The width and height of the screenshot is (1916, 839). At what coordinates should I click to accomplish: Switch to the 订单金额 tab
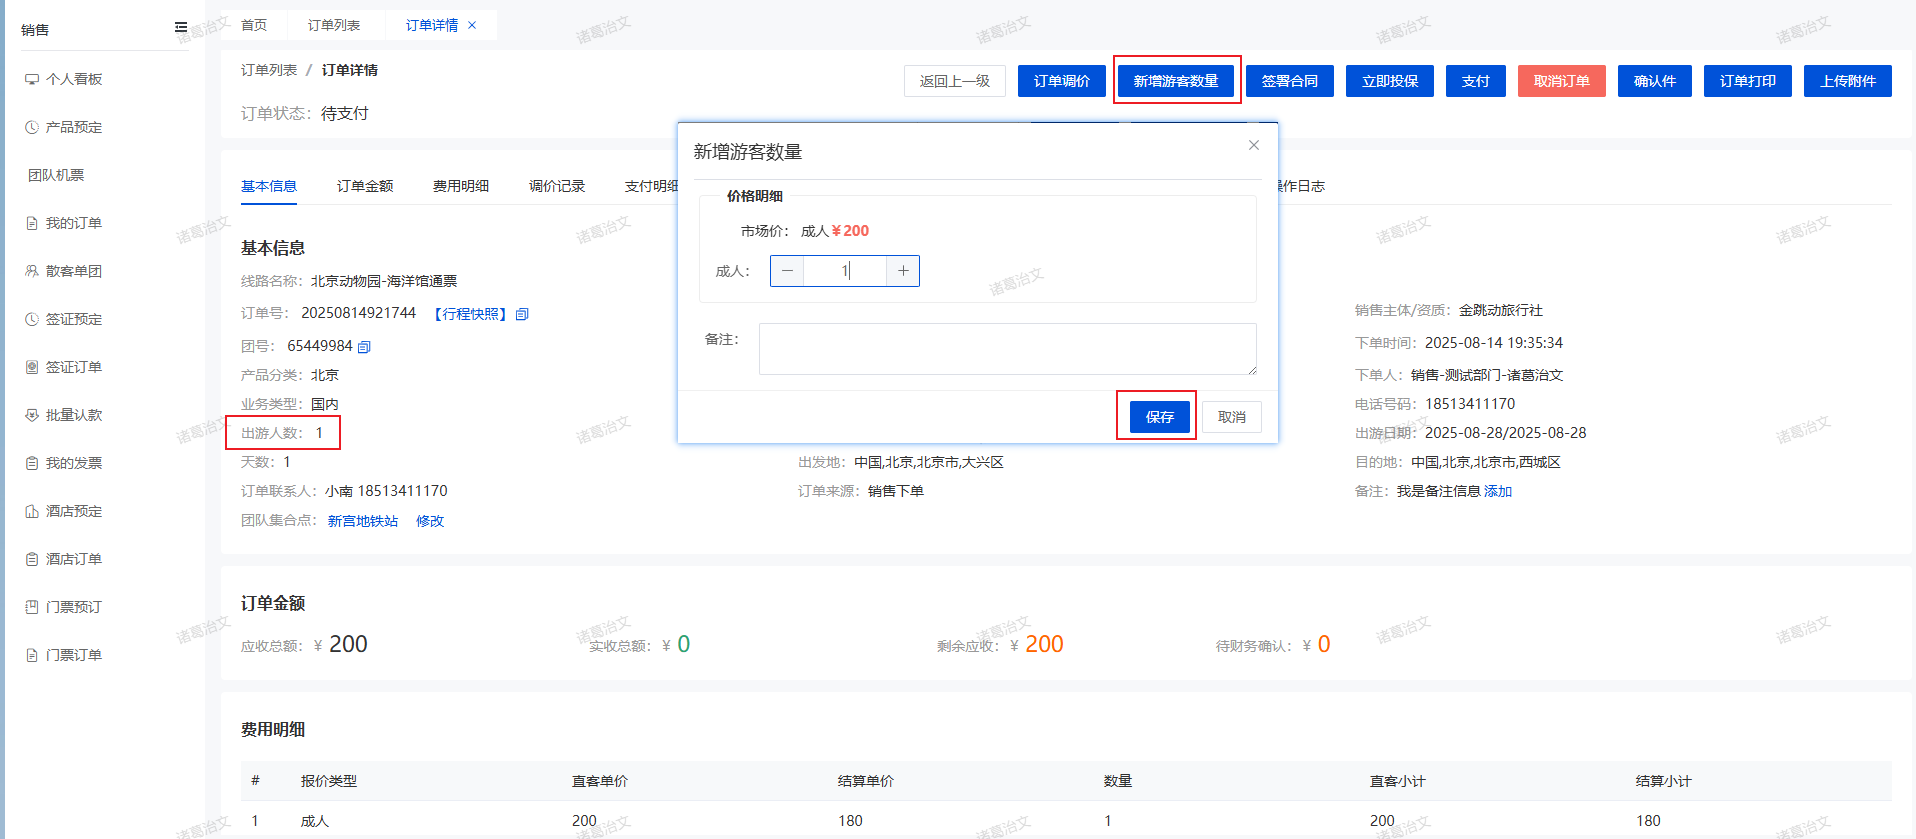point(365,186)
